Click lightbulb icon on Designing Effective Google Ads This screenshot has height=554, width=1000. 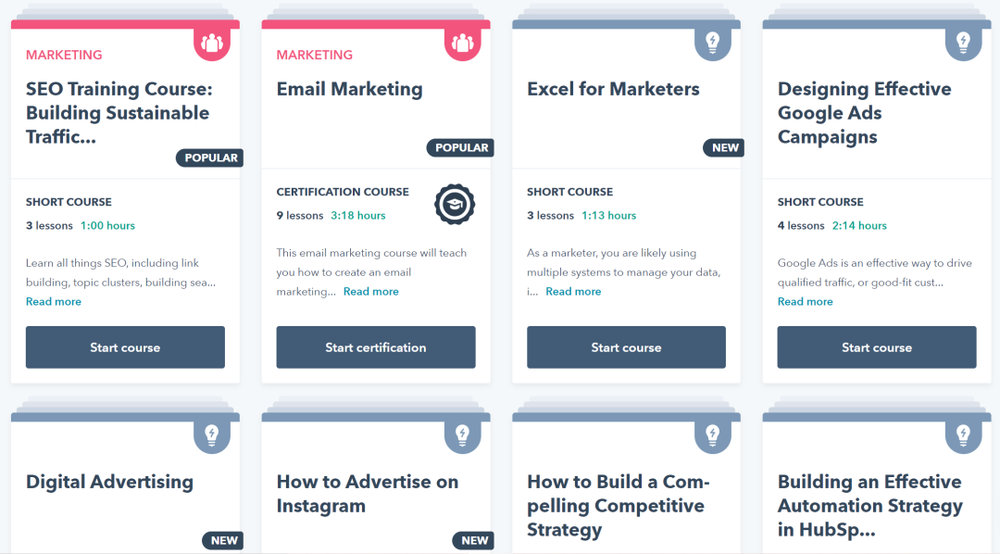pyautogui.click(x=963, y=43)
